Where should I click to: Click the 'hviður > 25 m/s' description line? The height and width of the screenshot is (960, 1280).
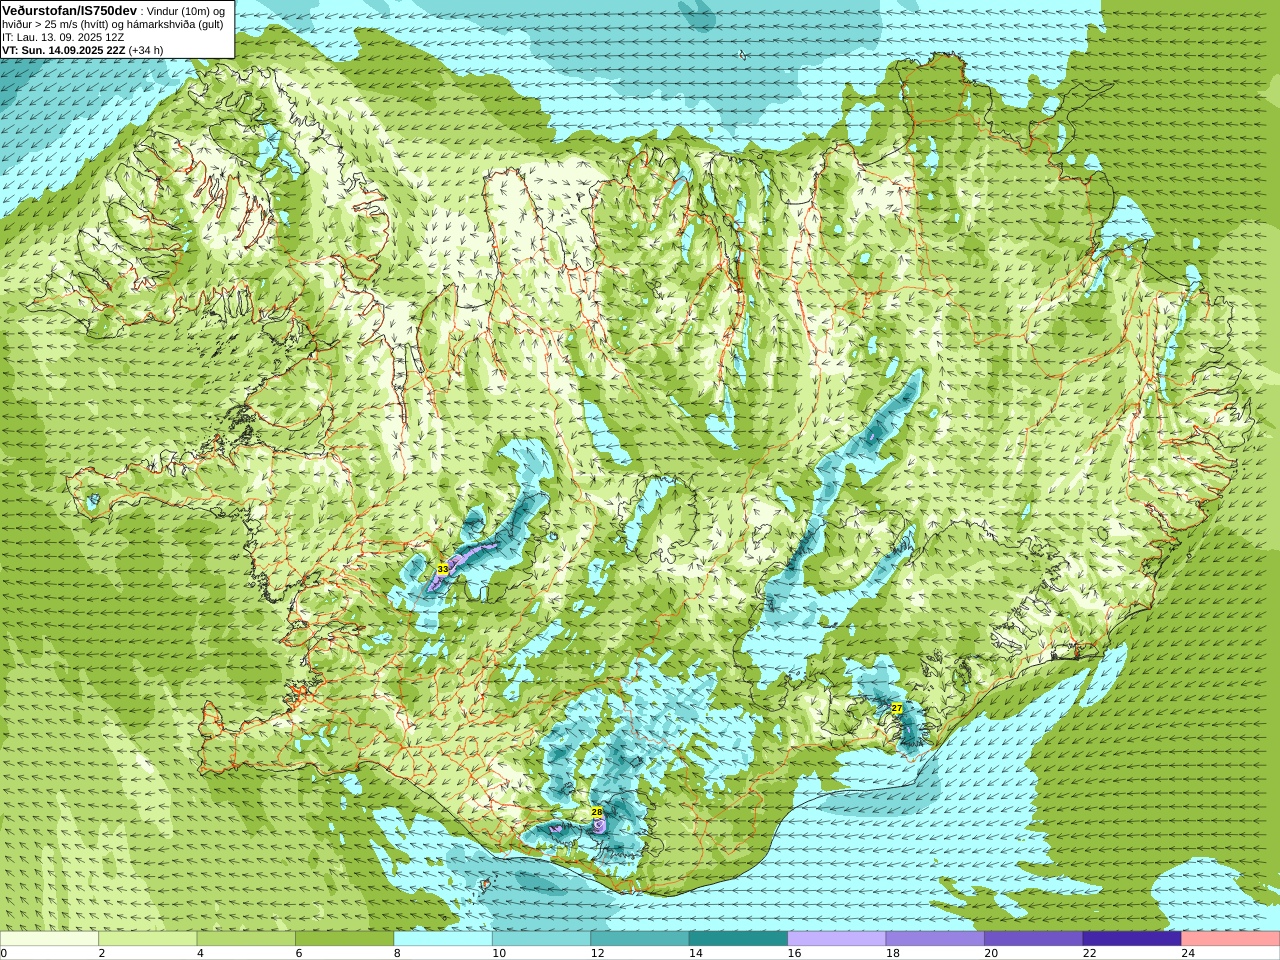[113, 24]
